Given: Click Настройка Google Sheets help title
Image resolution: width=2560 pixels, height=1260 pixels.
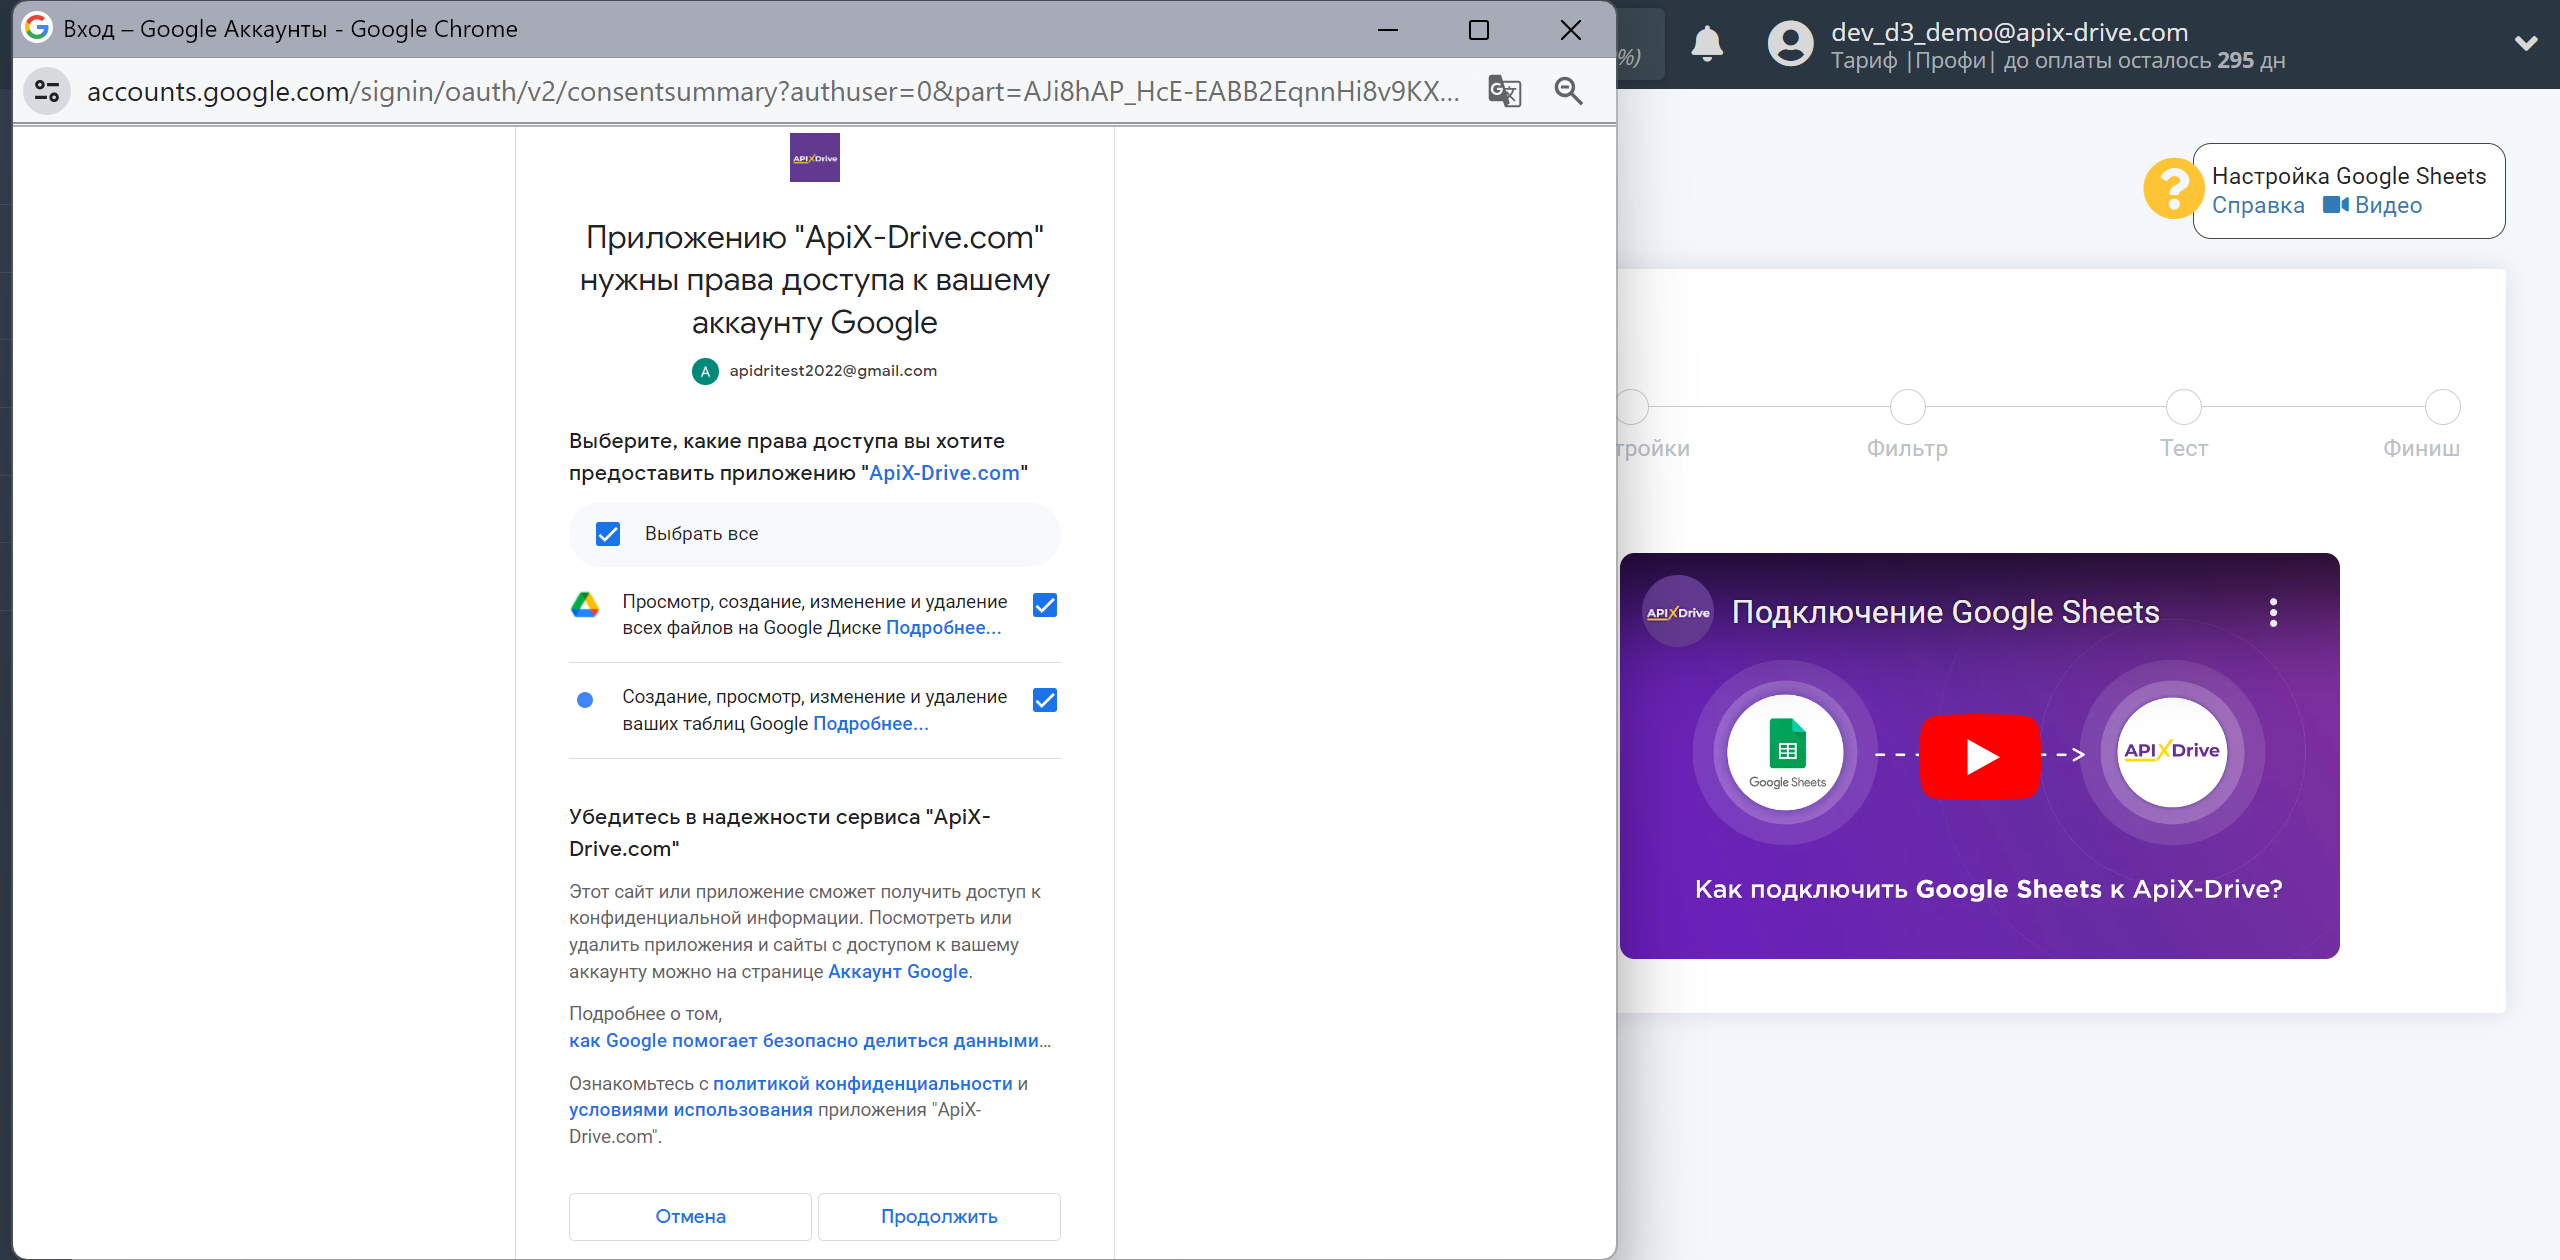Looking at the screenshot, I should [2348, 176].
